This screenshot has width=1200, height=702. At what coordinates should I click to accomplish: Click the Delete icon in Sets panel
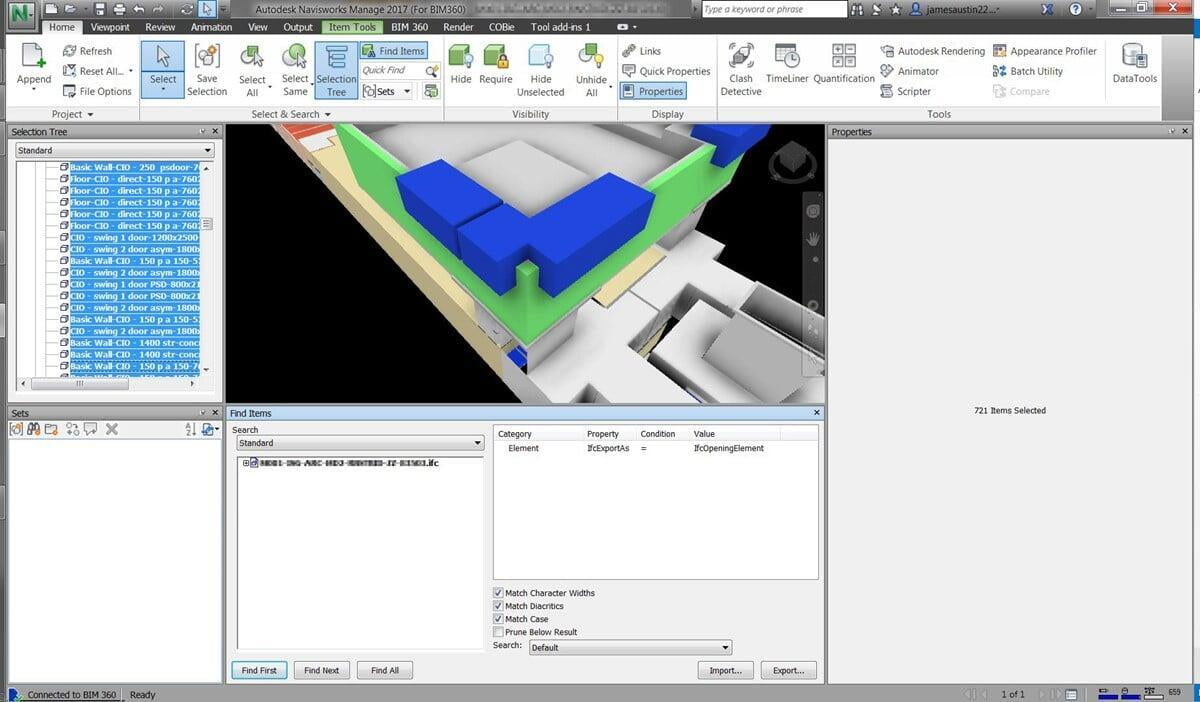pos(112,429)
